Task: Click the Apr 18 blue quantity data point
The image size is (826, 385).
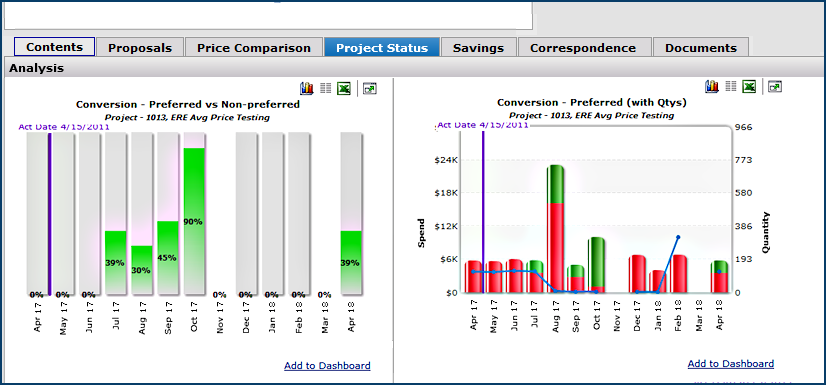Action: [719, 272]
